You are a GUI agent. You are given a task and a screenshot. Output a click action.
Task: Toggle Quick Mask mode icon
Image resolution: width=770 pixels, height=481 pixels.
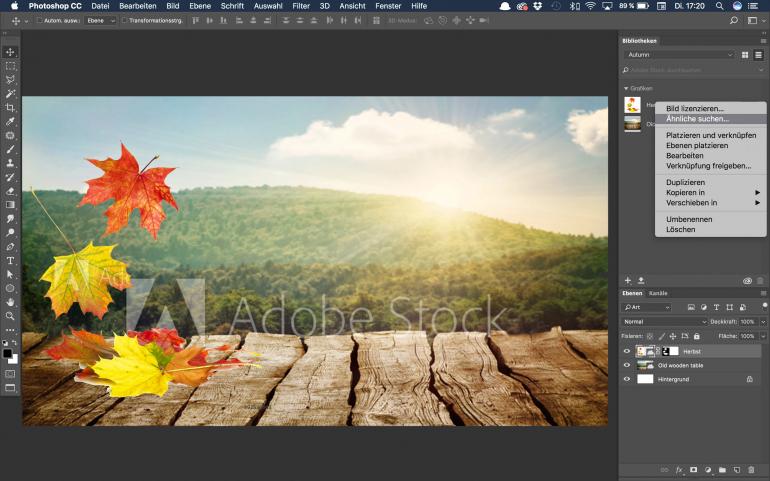pyautogui.click(x=10, y=374)
